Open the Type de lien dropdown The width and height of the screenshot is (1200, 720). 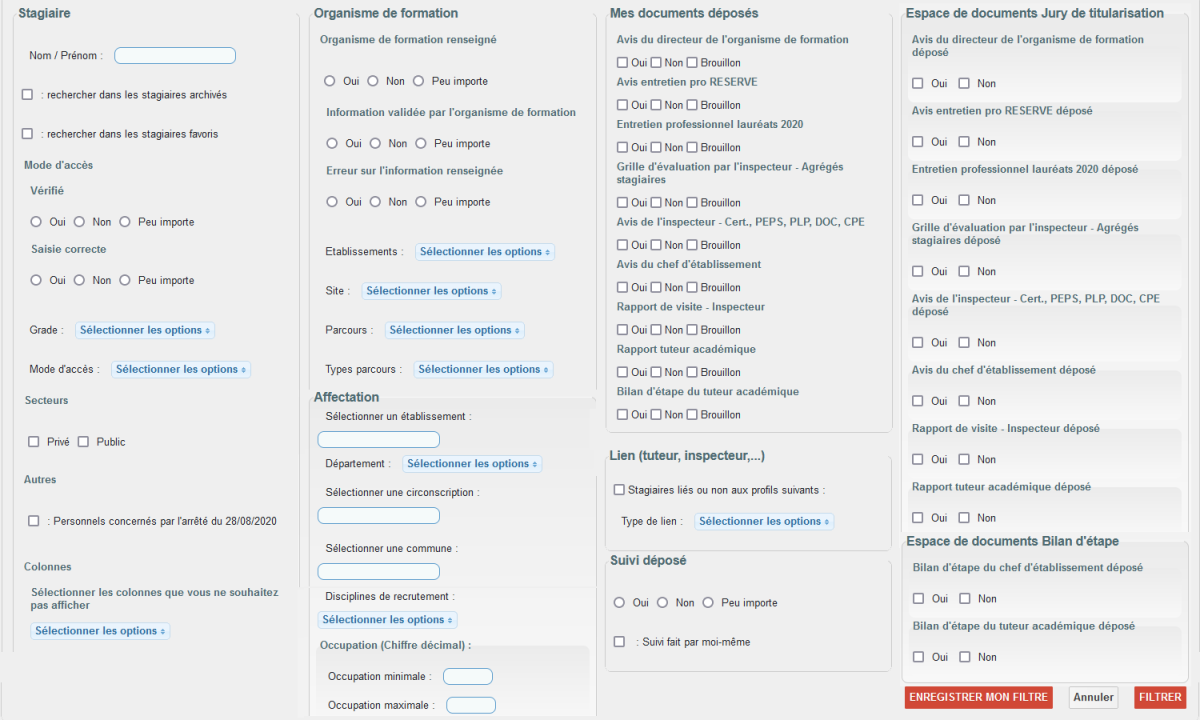point(764,522)
